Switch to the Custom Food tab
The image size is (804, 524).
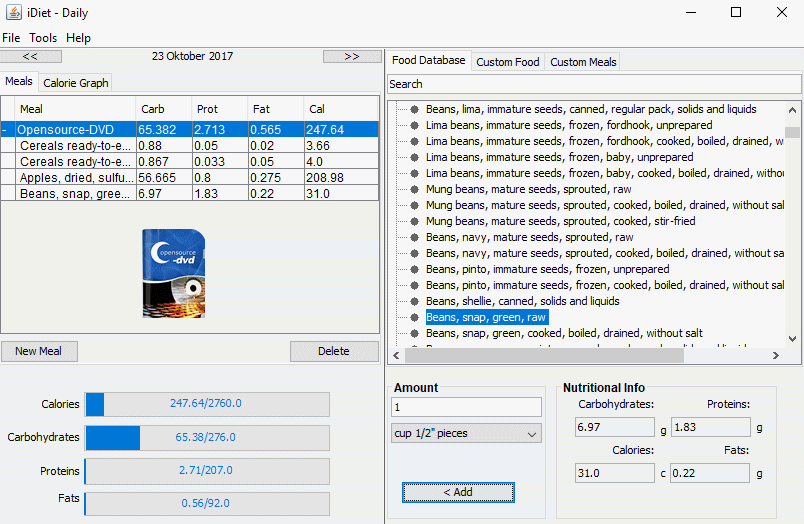click(507, 62)
